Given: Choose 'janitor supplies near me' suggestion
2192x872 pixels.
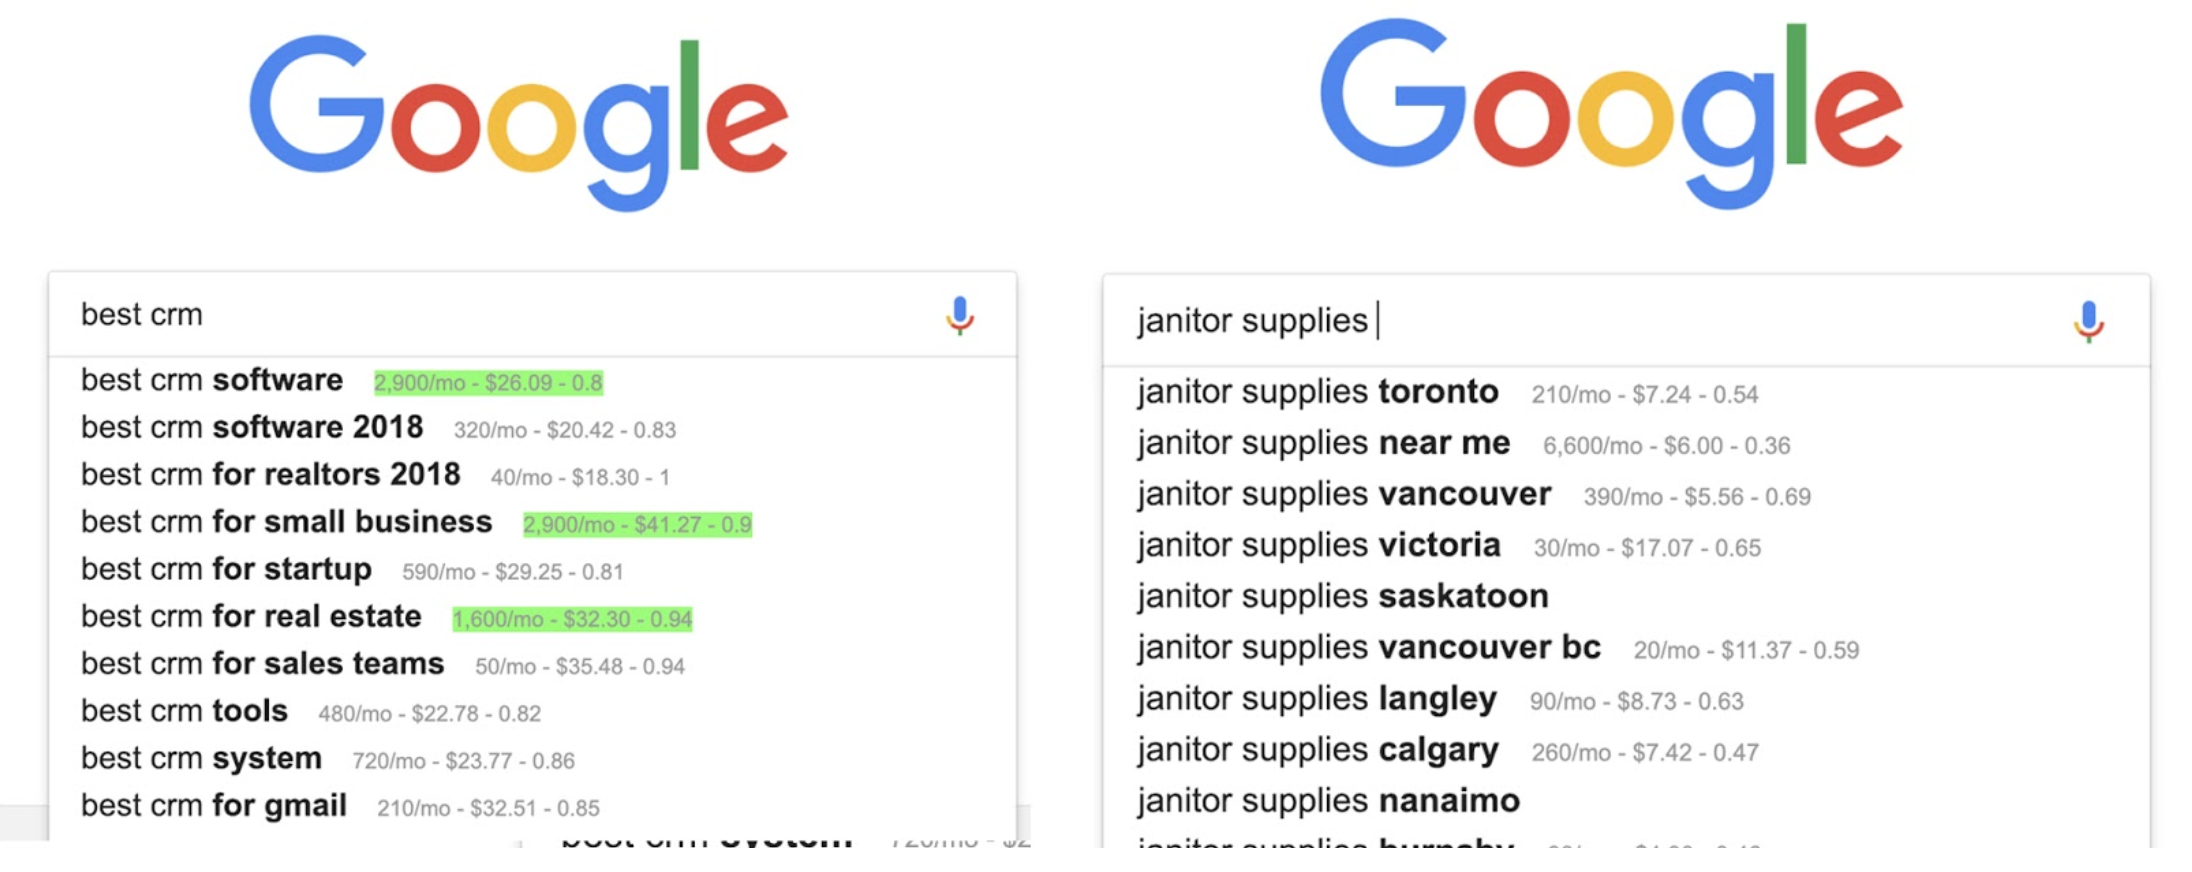Looking at the screenshot, I should tap(1323, 443).
